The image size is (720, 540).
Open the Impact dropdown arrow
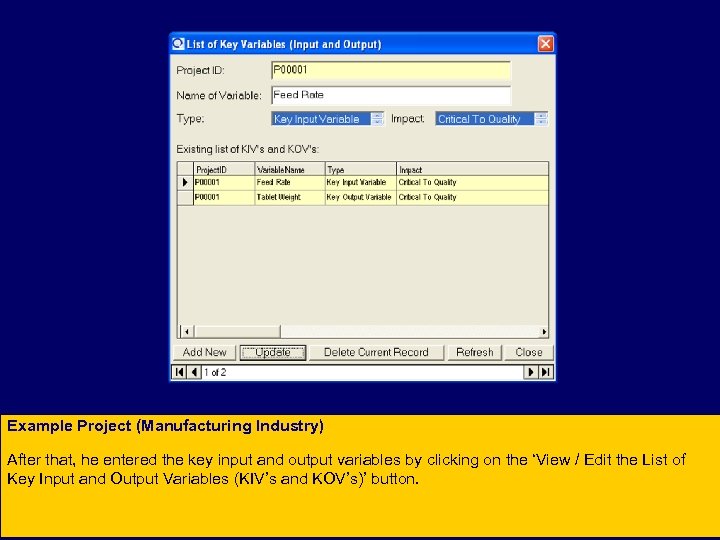[541, 119]
